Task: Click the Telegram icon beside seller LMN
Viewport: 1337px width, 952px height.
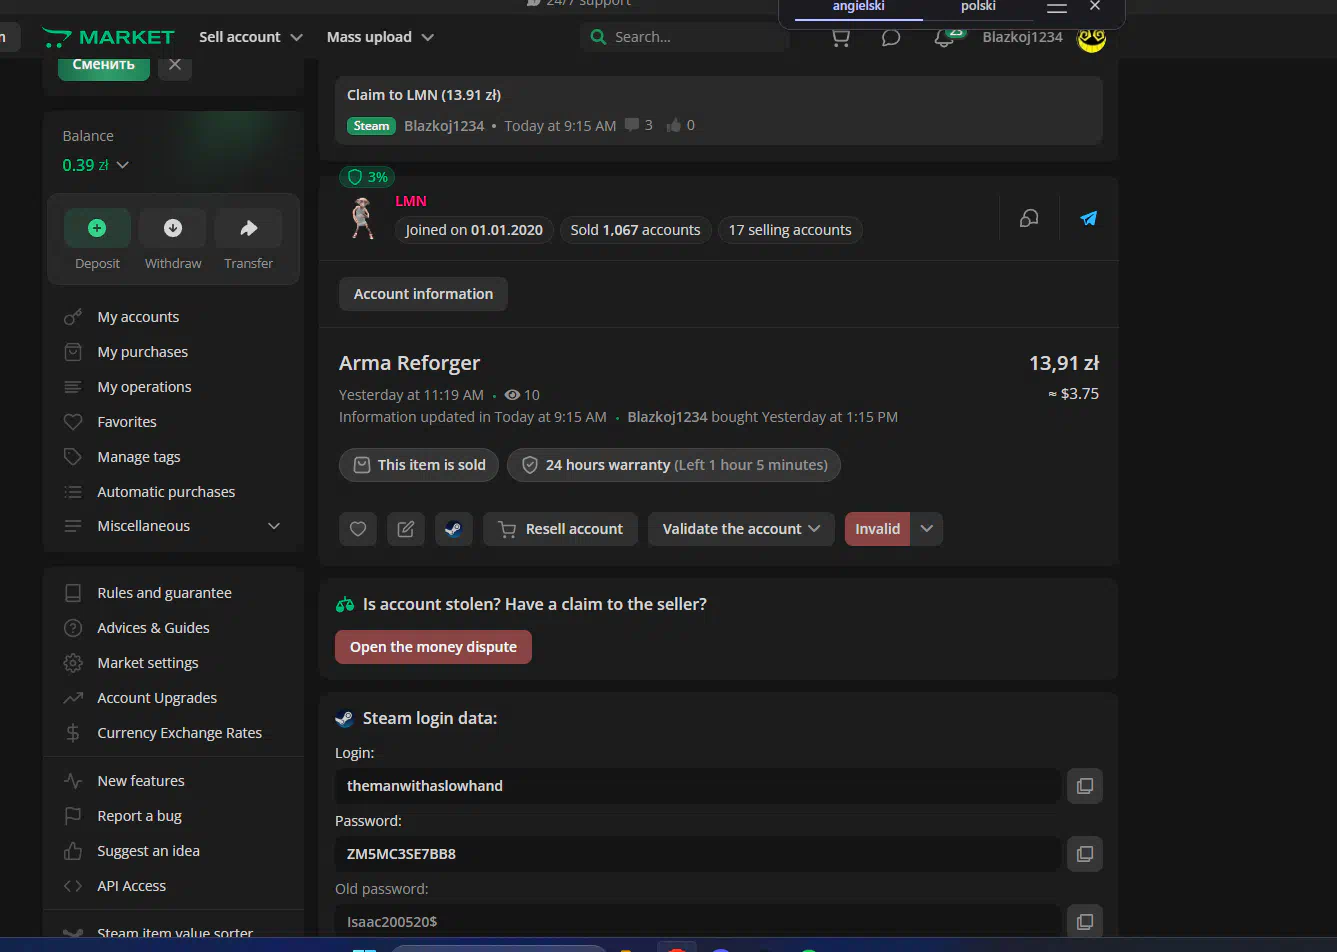Action: pyautogui.click(x=1088, y=218)
